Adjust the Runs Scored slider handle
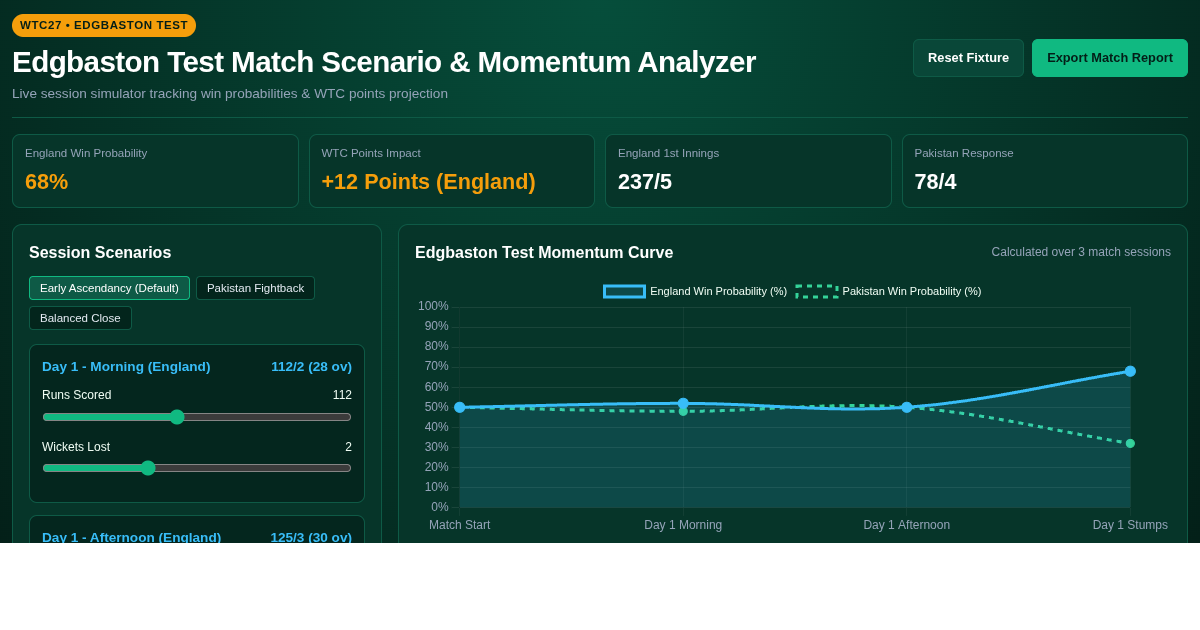Viewport: 1200px width, 630px height. pyautogui.click(x=177, y=417)
